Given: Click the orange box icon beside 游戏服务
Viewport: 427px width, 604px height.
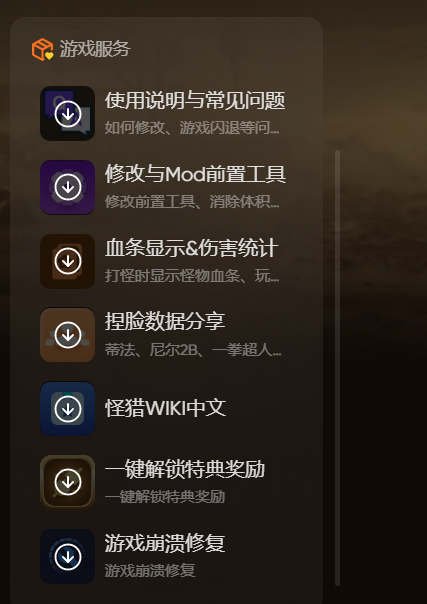Looking at the screenshot, I should [x=42, y=49].
